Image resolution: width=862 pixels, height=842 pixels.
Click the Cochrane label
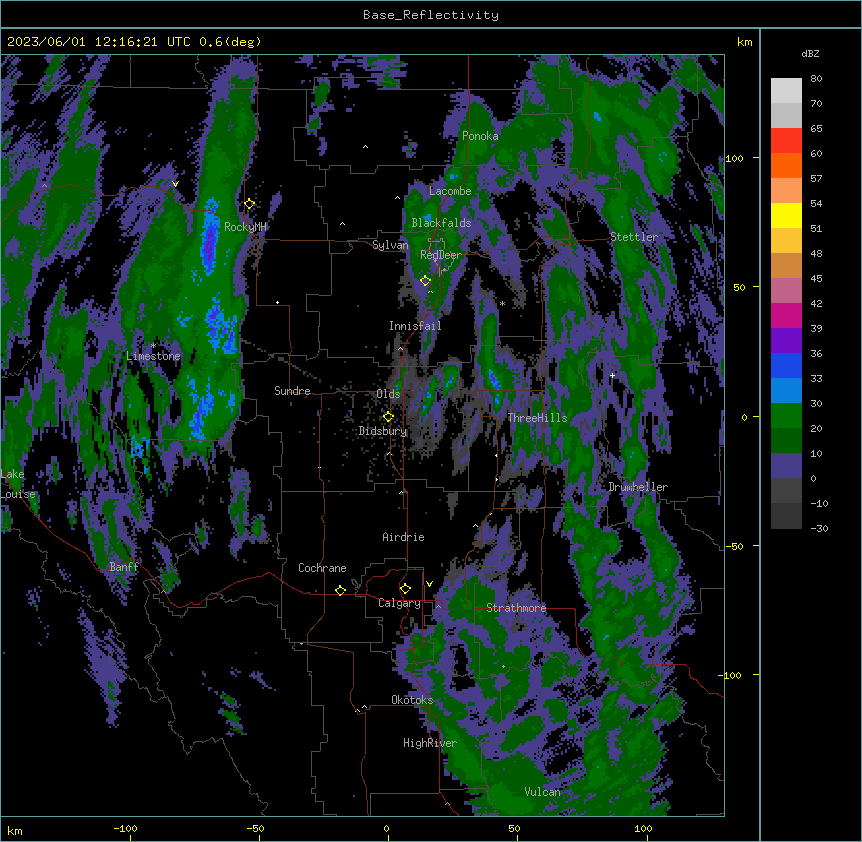322,568
